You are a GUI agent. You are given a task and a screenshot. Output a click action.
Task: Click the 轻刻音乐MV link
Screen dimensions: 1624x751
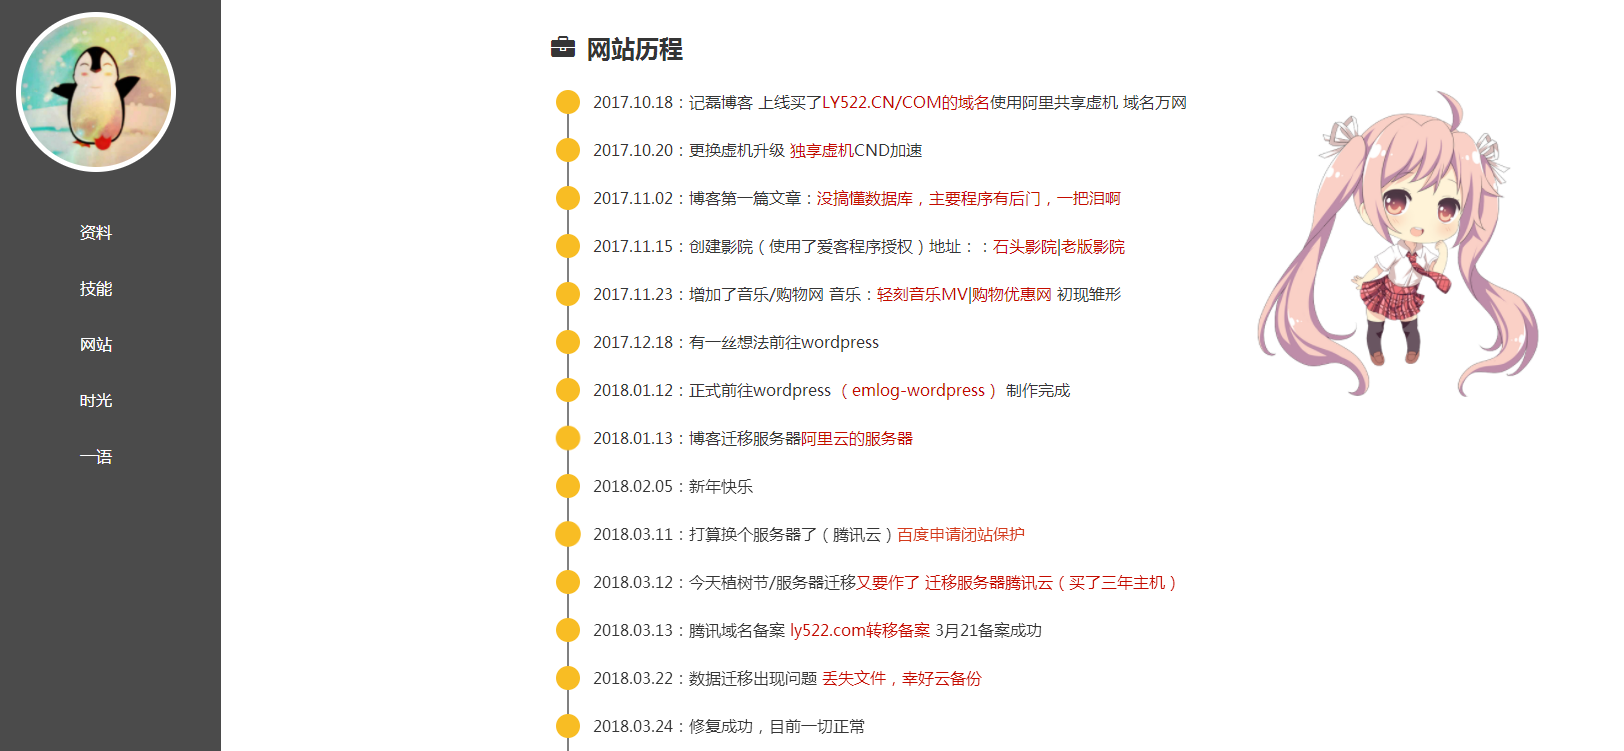[x=922, y=295]
